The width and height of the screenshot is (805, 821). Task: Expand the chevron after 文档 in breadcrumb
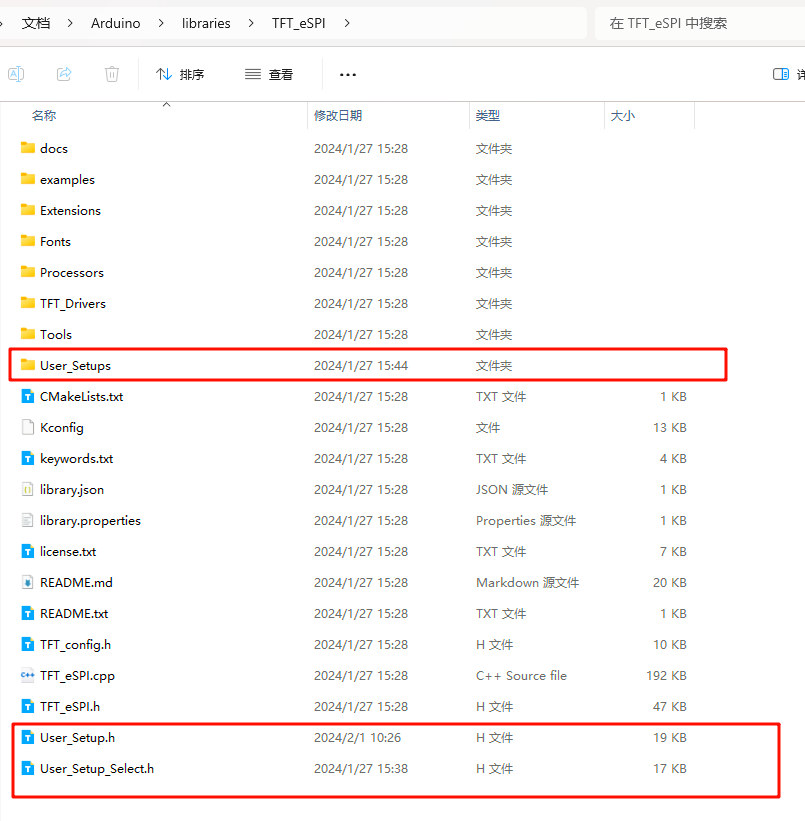(x=70, y=23)
